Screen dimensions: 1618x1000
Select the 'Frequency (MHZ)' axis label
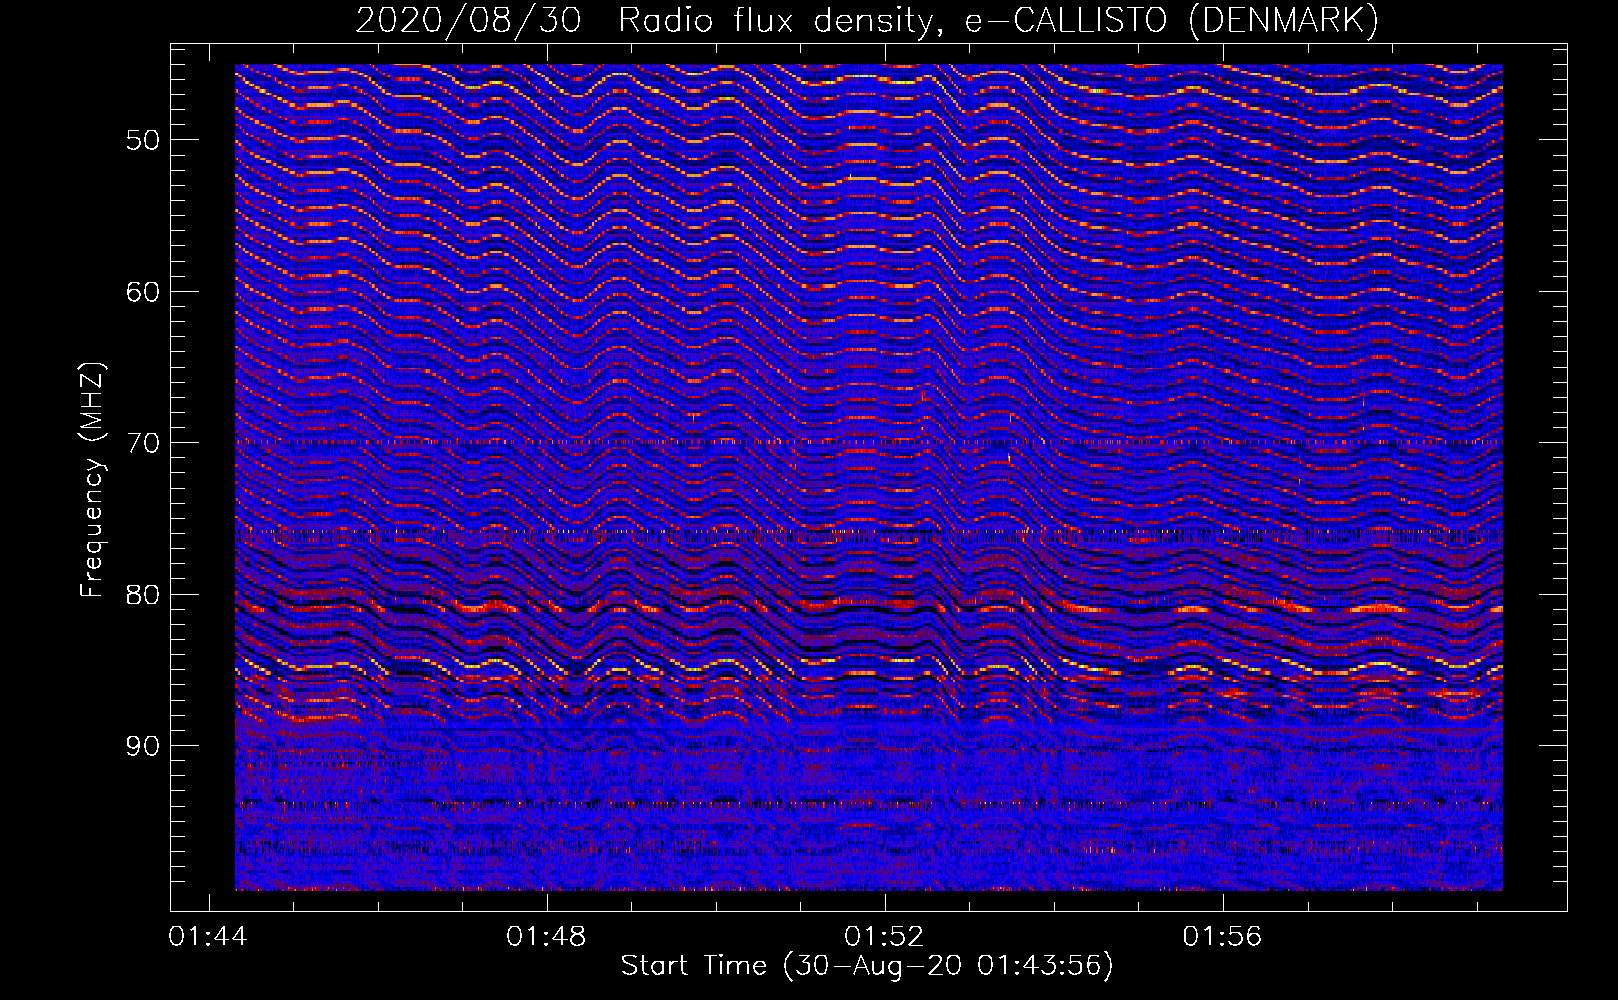[91, 480]
